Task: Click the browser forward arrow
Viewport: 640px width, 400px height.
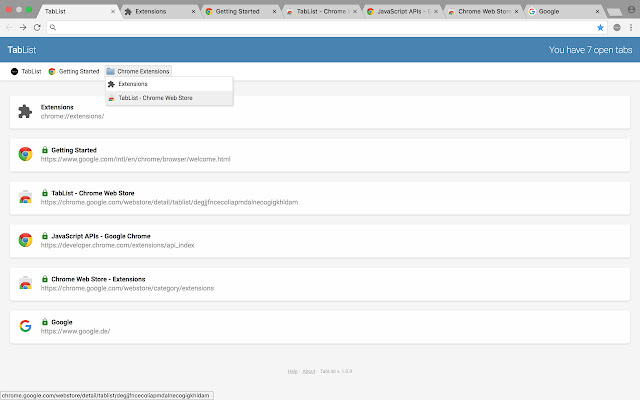Action: [x=23, y=27]
